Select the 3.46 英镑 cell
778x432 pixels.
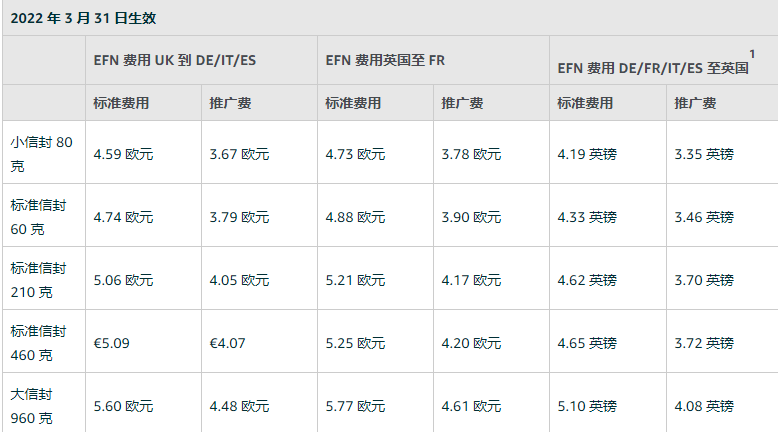(704, 217)
